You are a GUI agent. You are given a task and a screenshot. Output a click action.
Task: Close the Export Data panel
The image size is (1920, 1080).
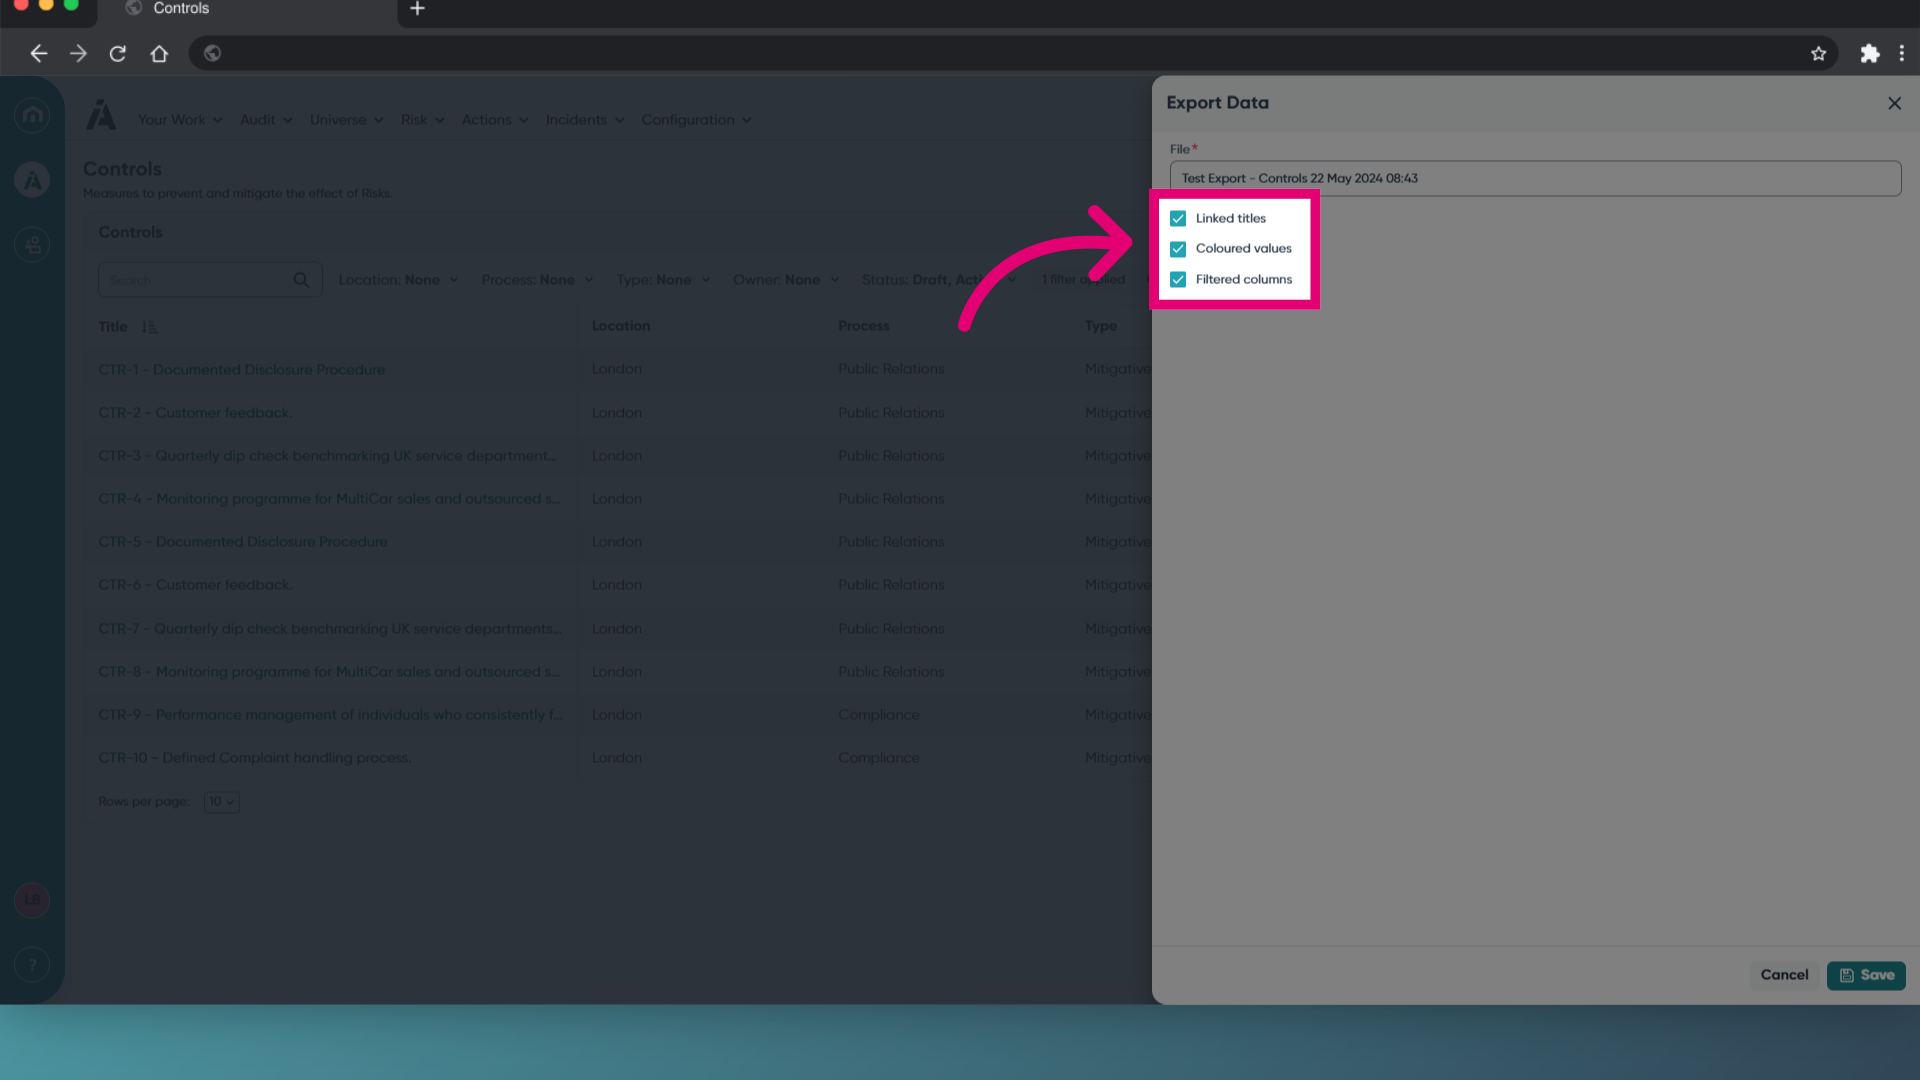coord(1894,103)
